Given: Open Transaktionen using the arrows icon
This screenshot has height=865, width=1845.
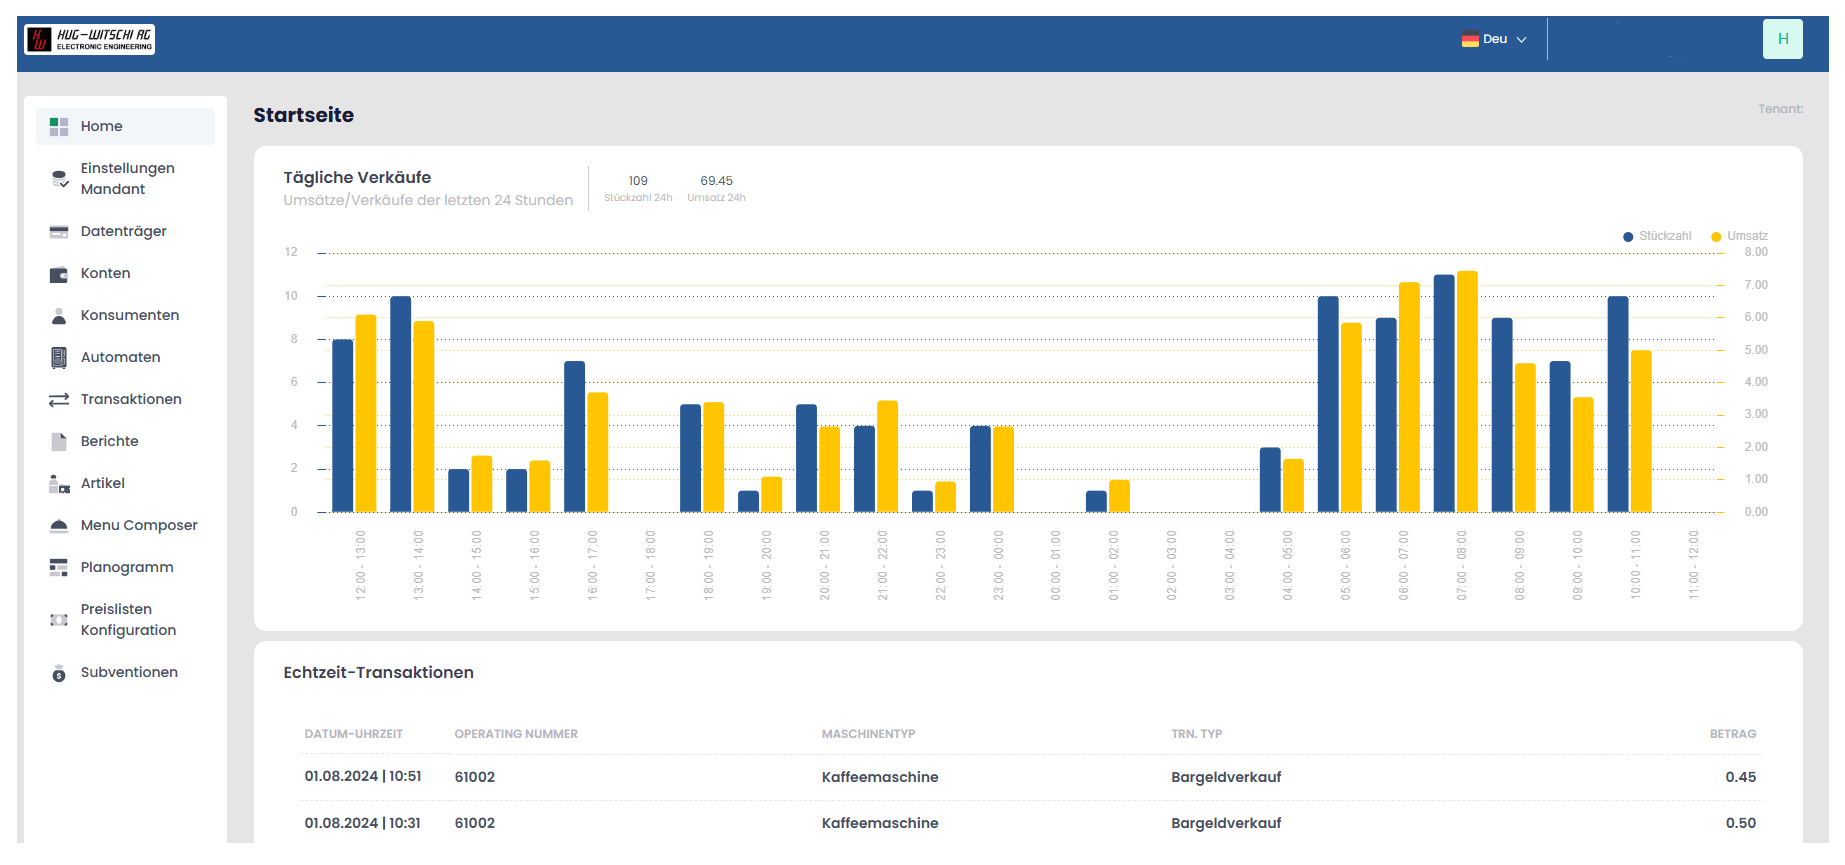Looking at the screenshot, I should [59, 400].
